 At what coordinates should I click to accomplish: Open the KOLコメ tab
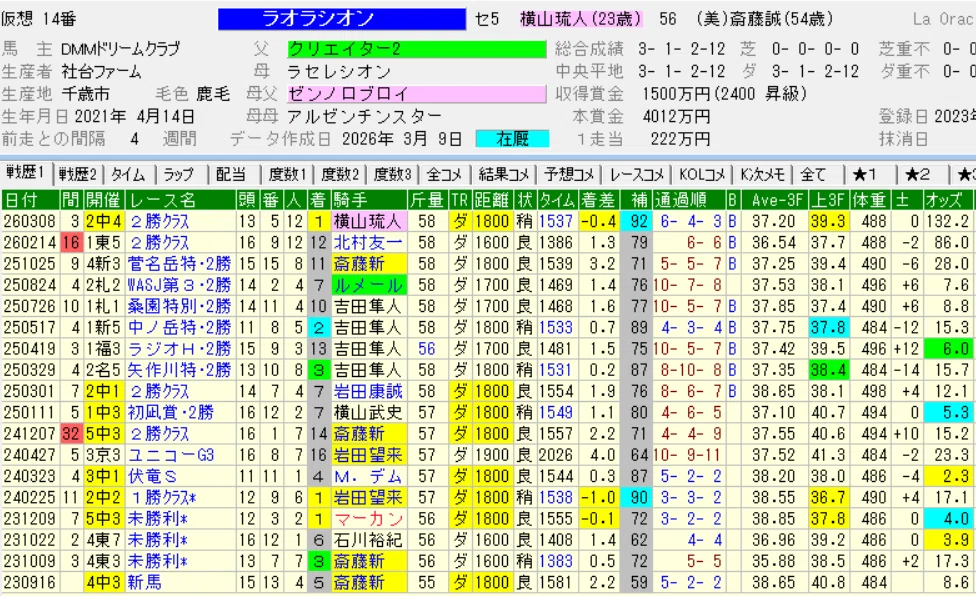pyautogui.click(x=704, y=175)
